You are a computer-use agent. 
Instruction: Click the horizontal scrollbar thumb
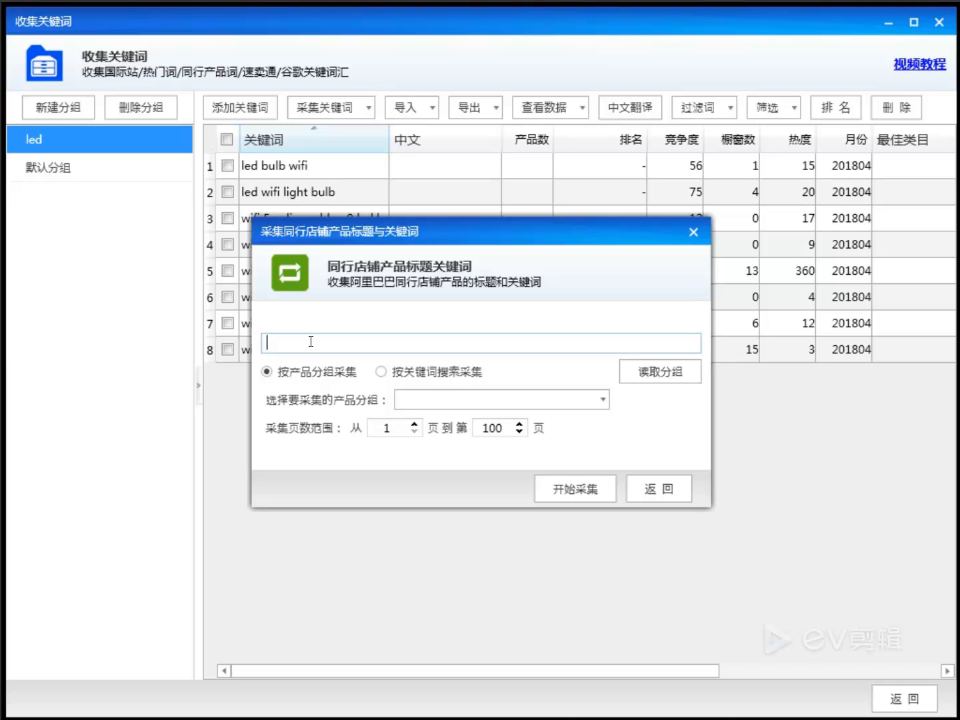(x=475, y=671)
